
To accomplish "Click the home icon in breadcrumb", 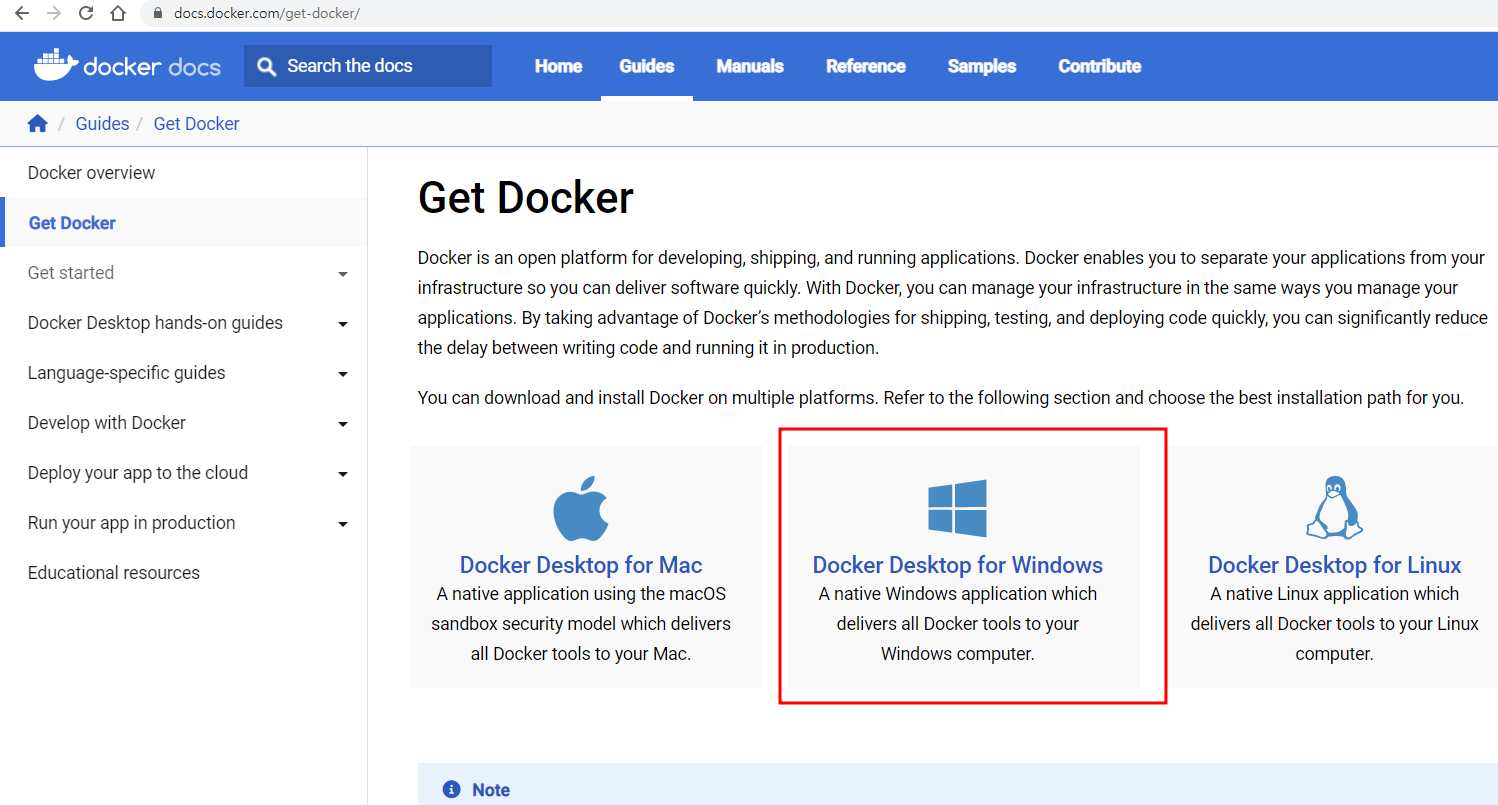I will click(38, 124).
